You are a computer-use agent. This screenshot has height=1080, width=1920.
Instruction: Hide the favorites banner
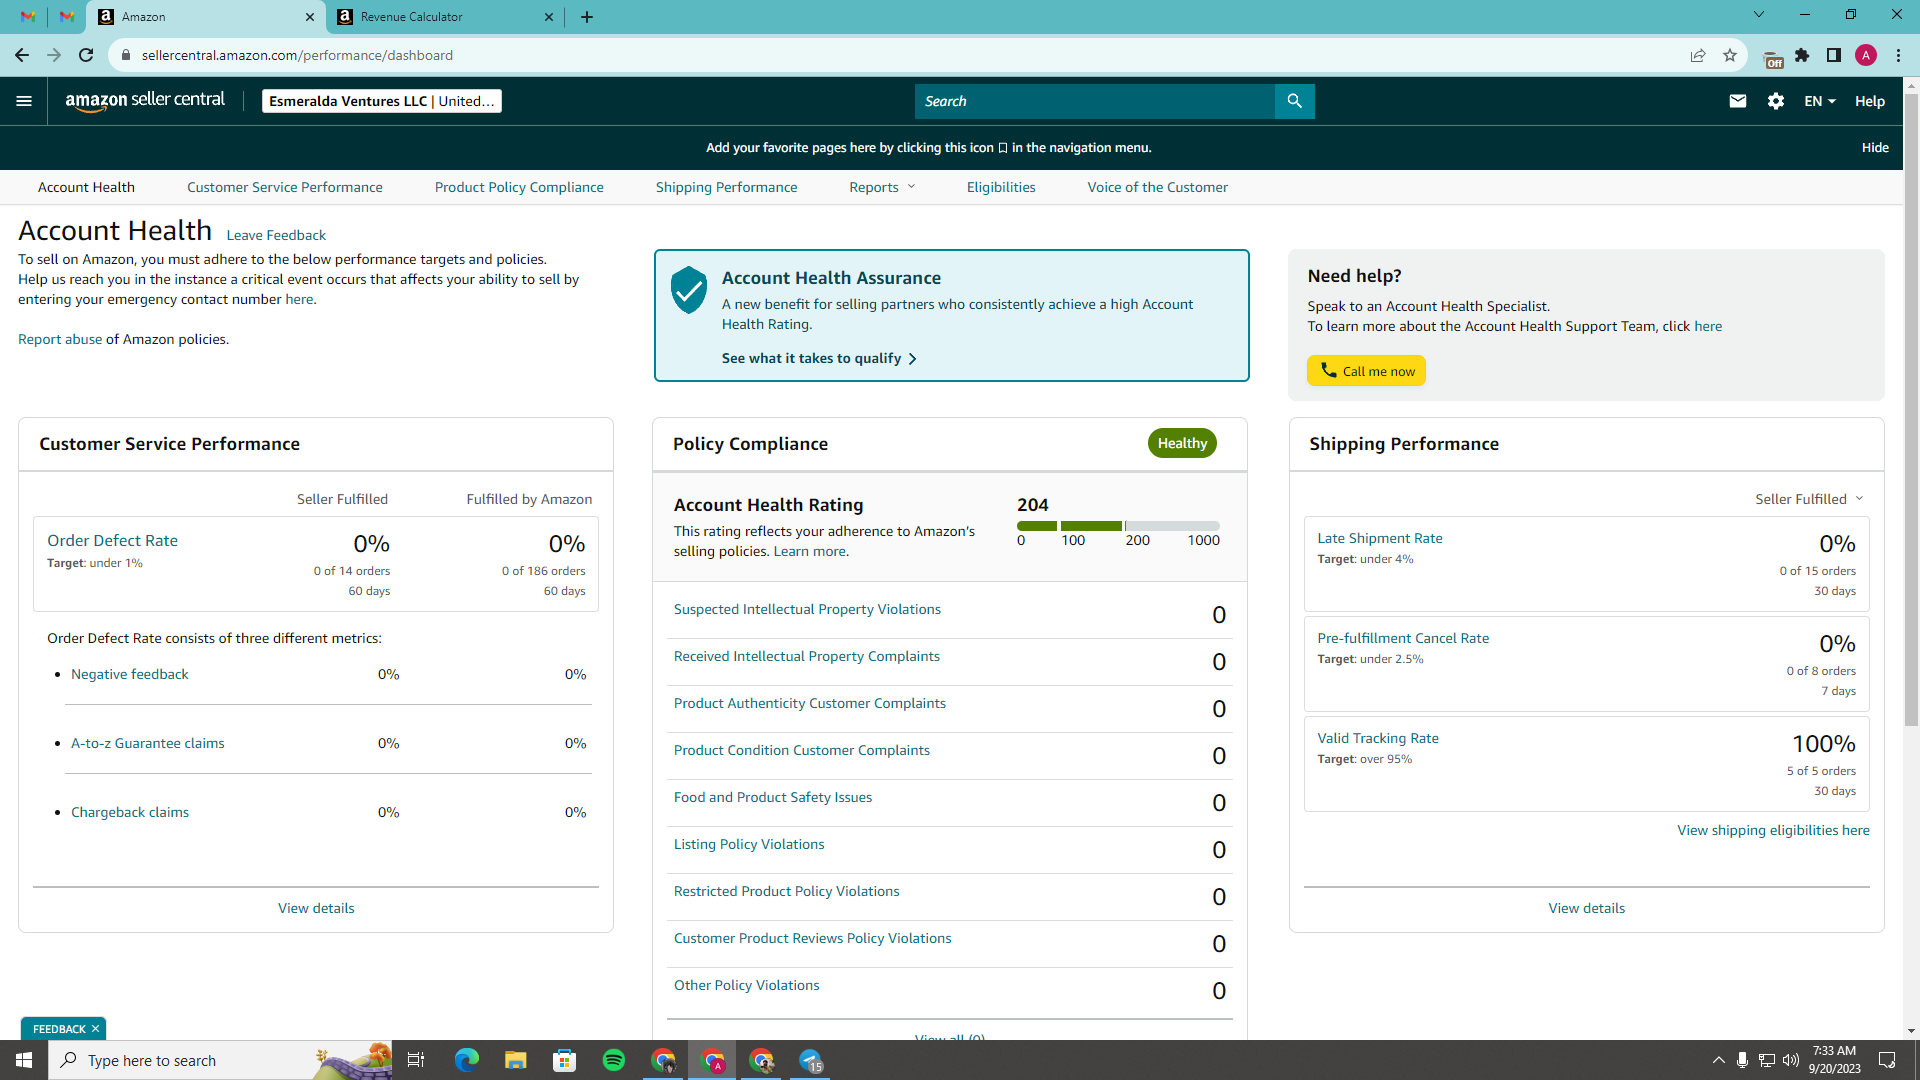coord(1875,147)
